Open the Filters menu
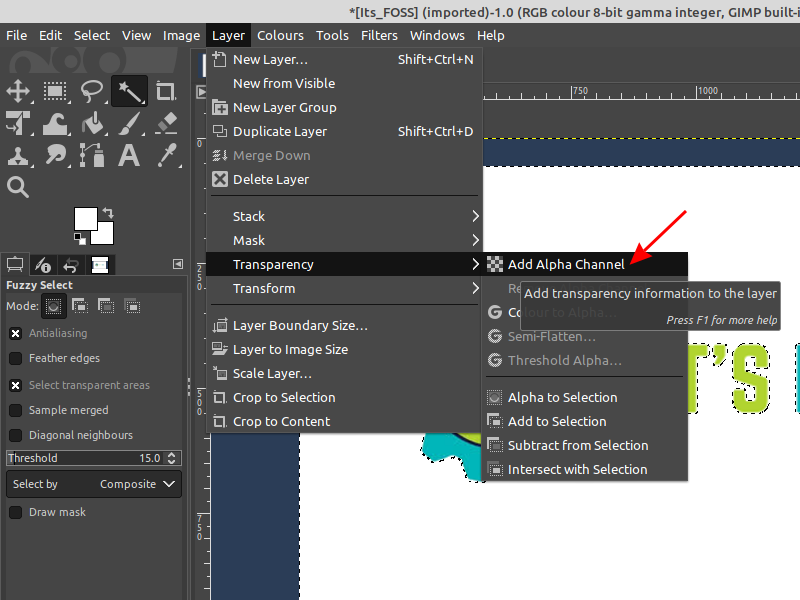This screenshot has width=800, height=600. click(379, 35)
